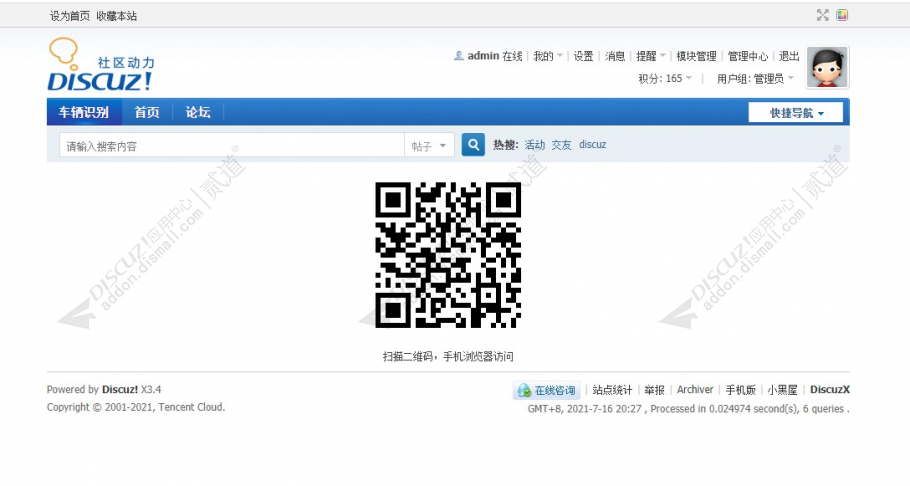Screen dimensions: 910x486
Task: Expand 积分: 165 dropdown
Action: click(665, 78)
